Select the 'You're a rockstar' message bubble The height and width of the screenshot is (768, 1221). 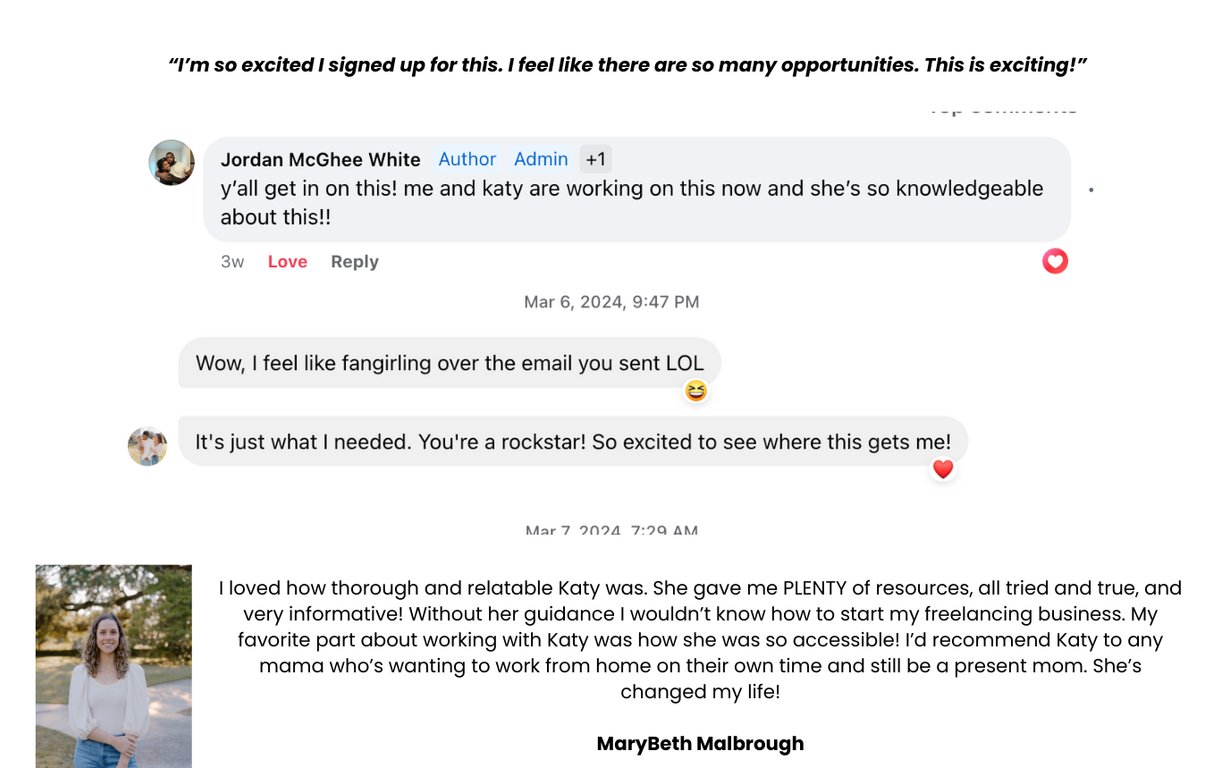pos(573,441)
